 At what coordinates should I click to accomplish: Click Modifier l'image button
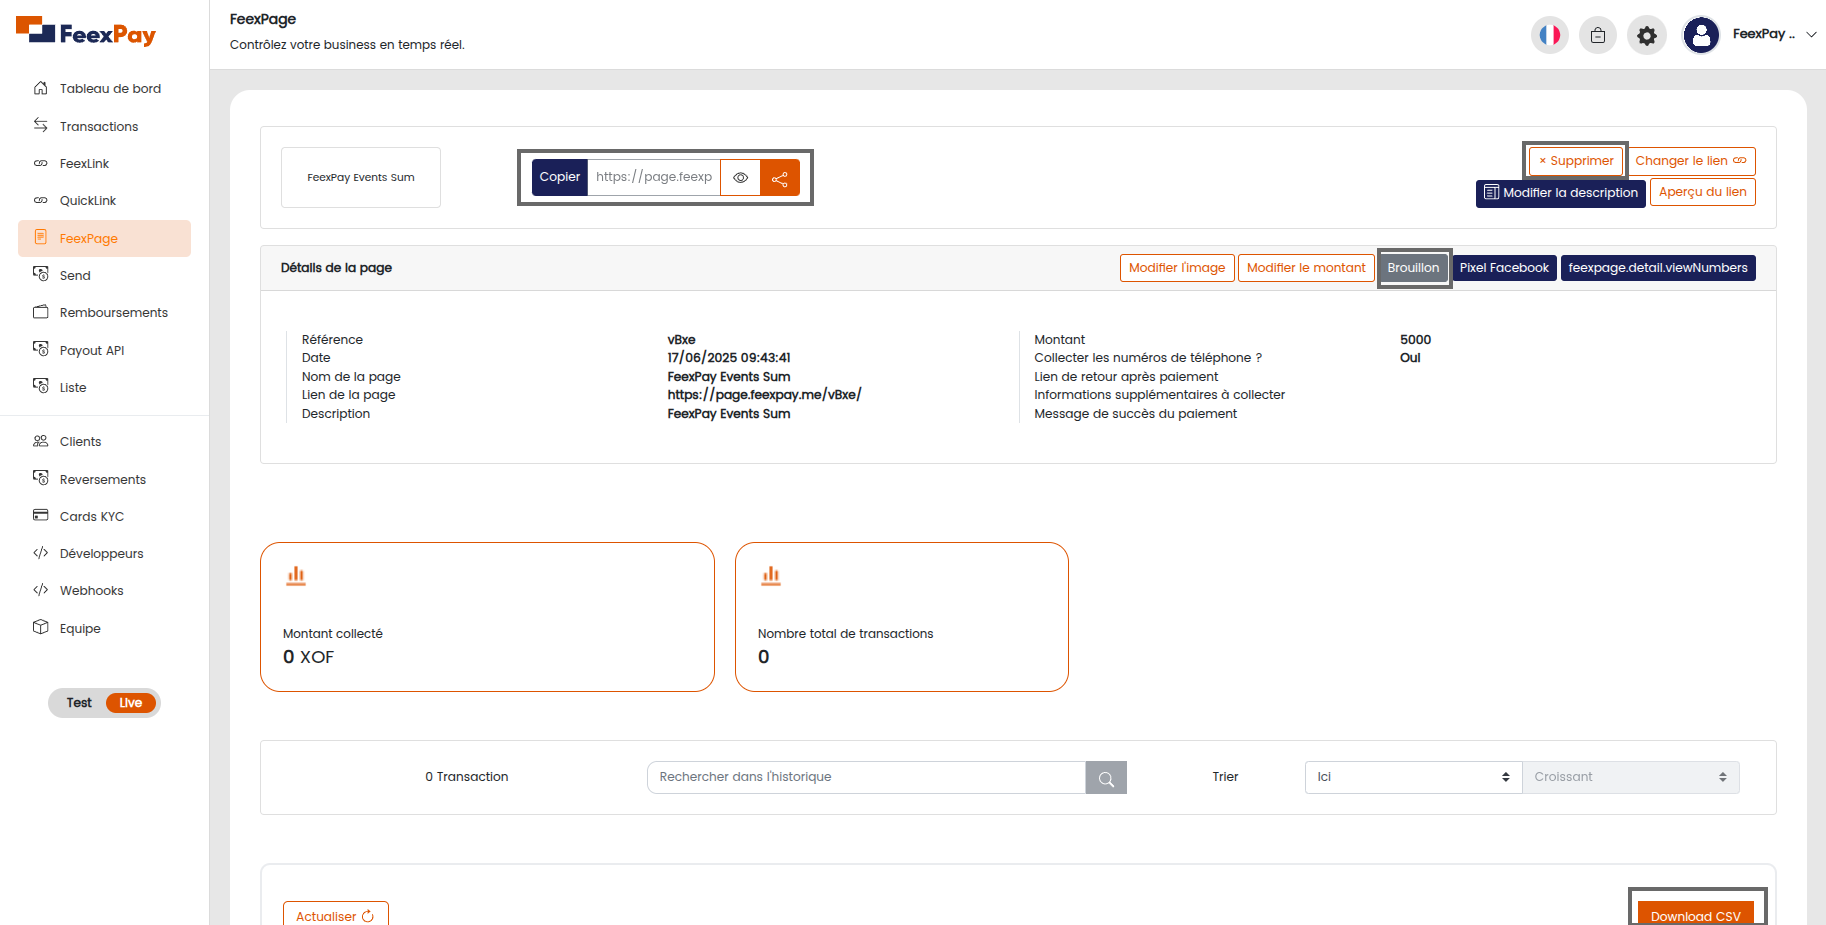click(x=1177, y=268)
